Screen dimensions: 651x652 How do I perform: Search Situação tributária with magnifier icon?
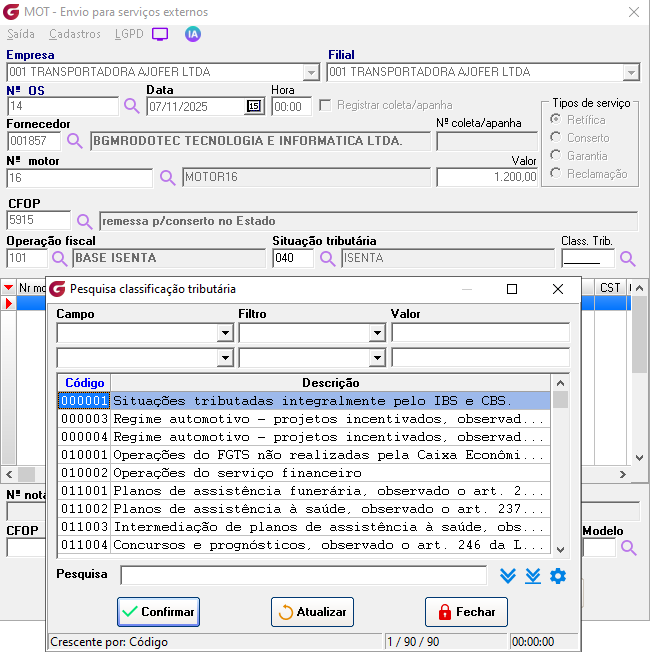(x=328, y=258)
